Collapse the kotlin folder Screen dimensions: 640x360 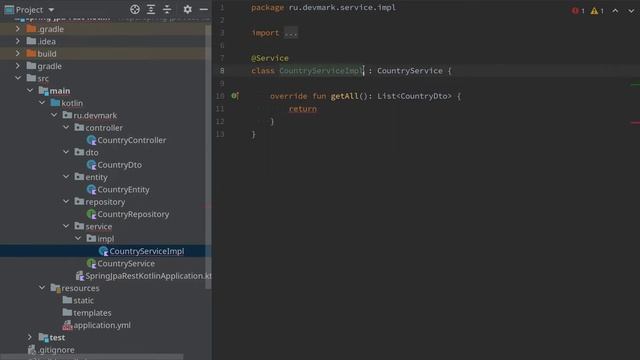(x=42, y=103)
